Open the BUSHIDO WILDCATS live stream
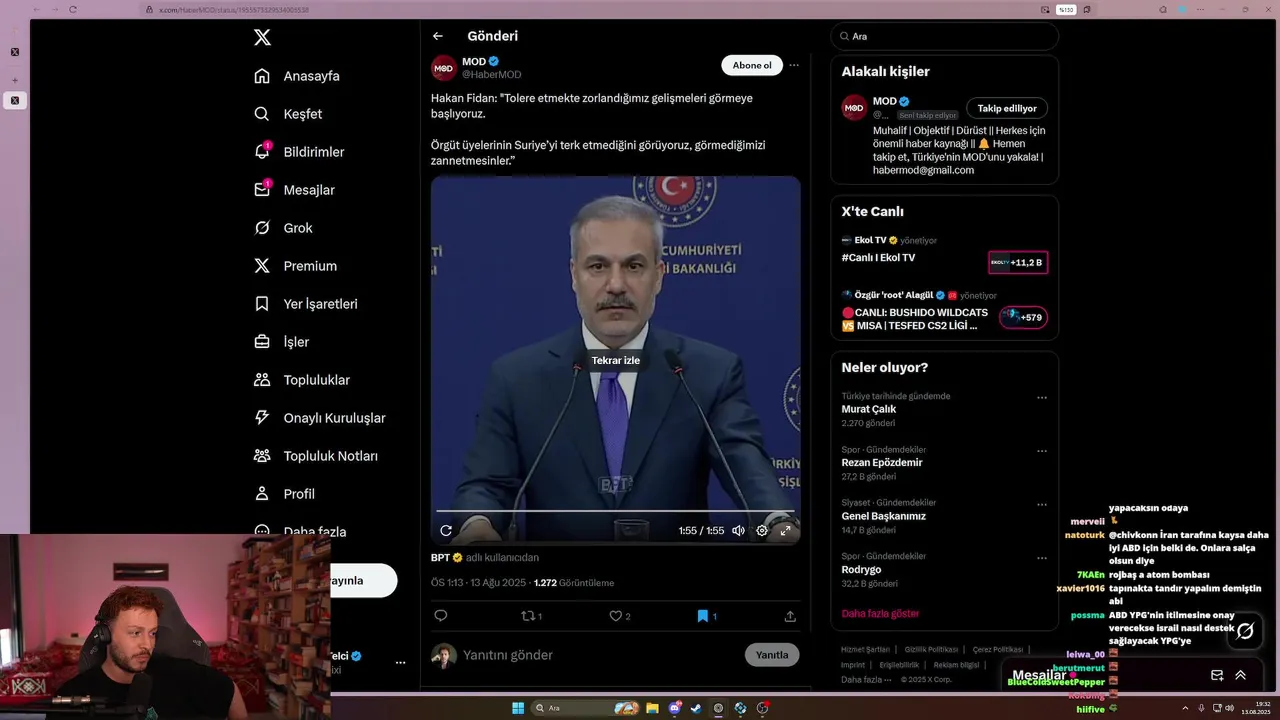1280x720 pixels. pos(915,319)
